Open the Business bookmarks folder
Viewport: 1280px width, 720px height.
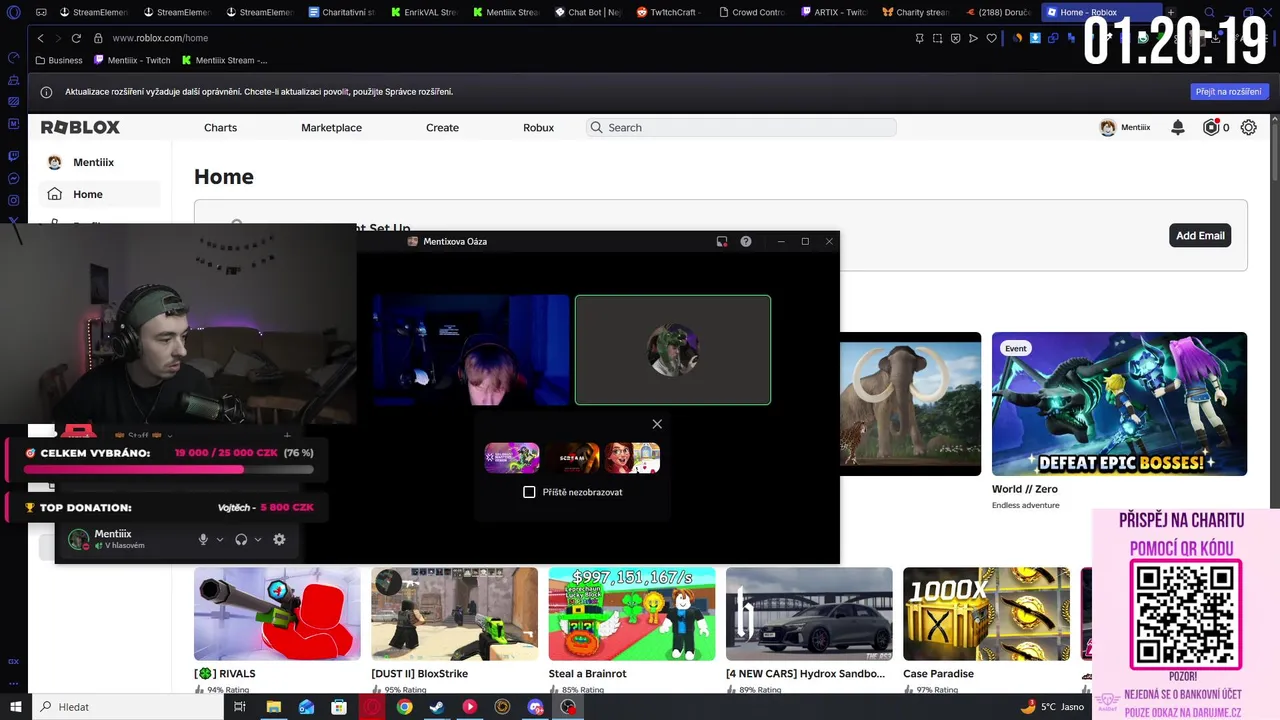pos(59,60)
